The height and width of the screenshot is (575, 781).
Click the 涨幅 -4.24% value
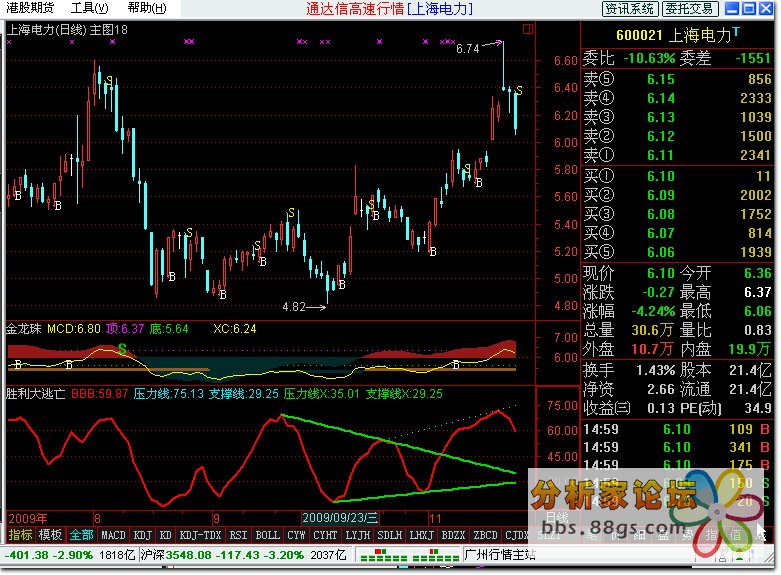point(653,311)
